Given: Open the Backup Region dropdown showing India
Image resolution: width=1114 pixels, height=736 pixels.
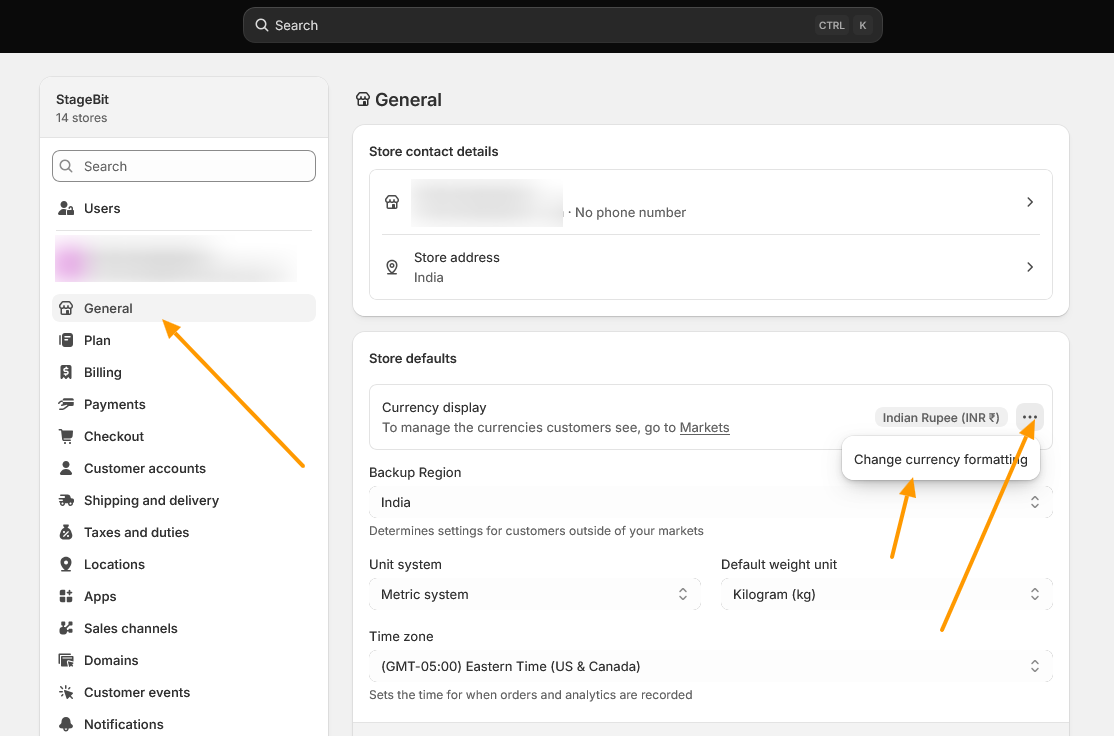Looking at the screenshot, I should tap(710, 502).
